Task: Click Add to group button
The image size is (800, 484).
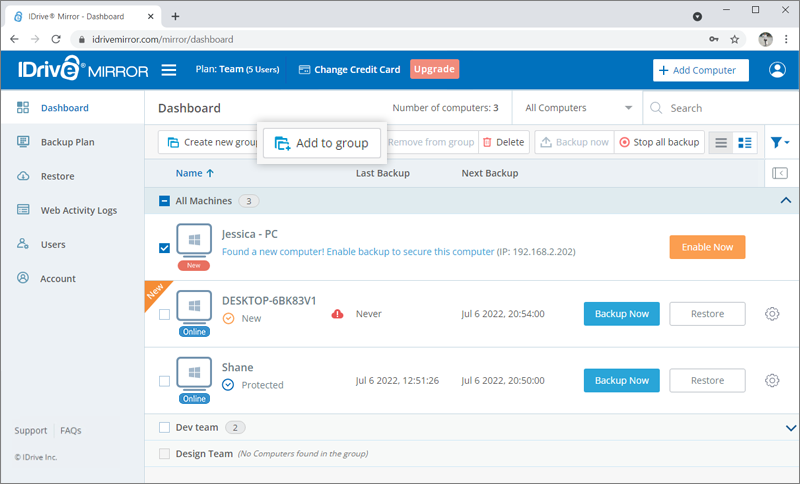Action: [322, 143]
